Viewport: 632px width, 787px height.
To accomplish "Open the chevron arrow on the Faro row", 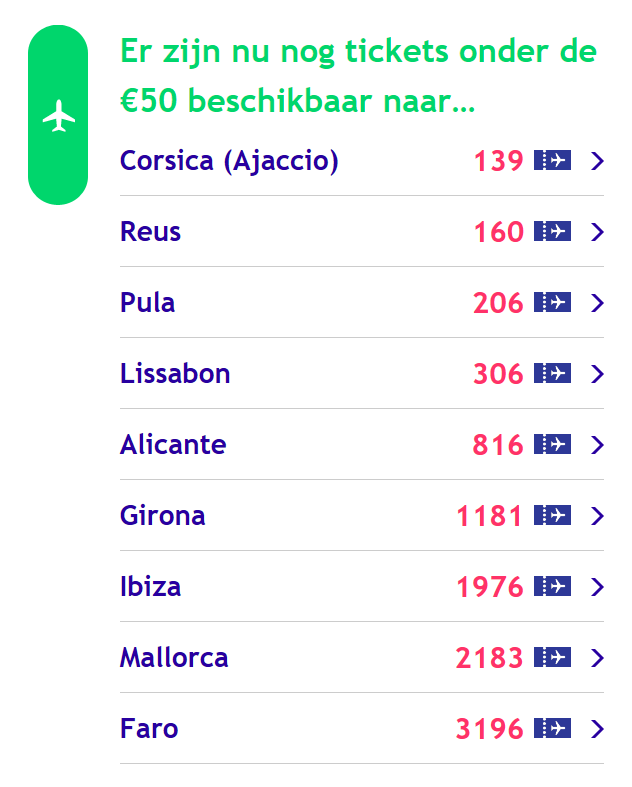I will point(597,728).
